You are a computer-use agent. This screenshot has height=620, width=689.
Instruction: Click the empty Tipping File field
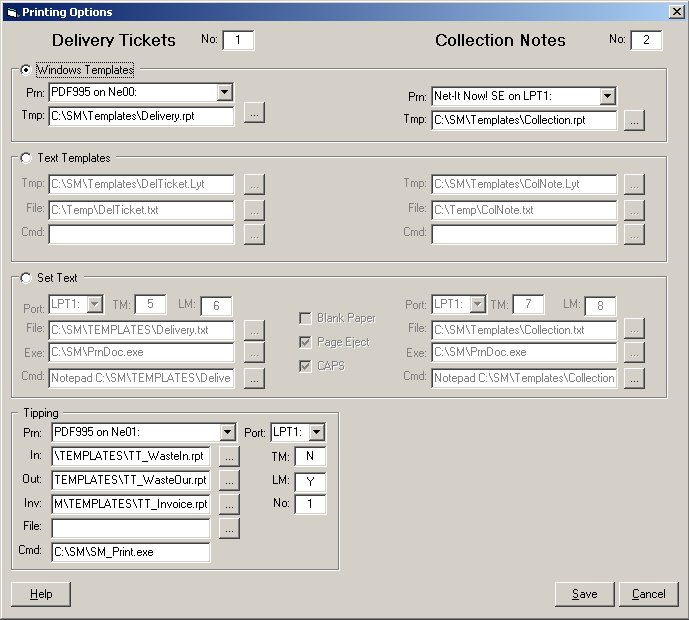(x=131, y=528)
